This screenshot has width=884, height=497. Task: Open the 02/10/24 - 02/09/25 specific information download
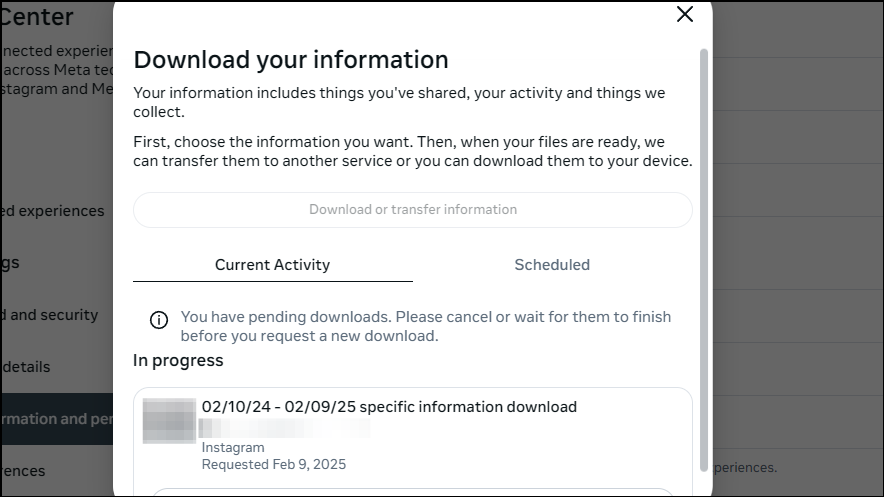pos(389,407)
